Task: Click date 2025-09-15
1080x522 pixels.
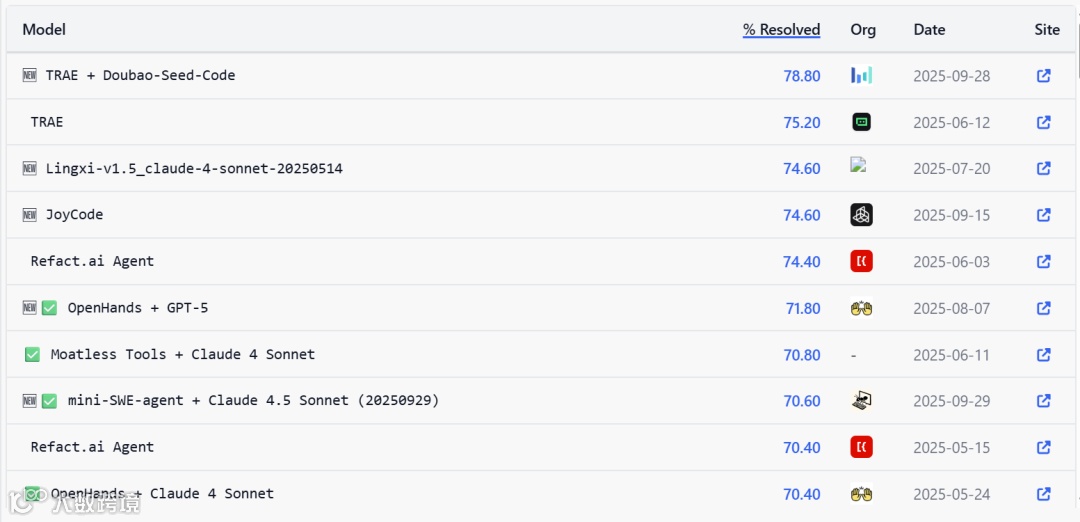Action: pyautogui.click(x=951, y=216)
